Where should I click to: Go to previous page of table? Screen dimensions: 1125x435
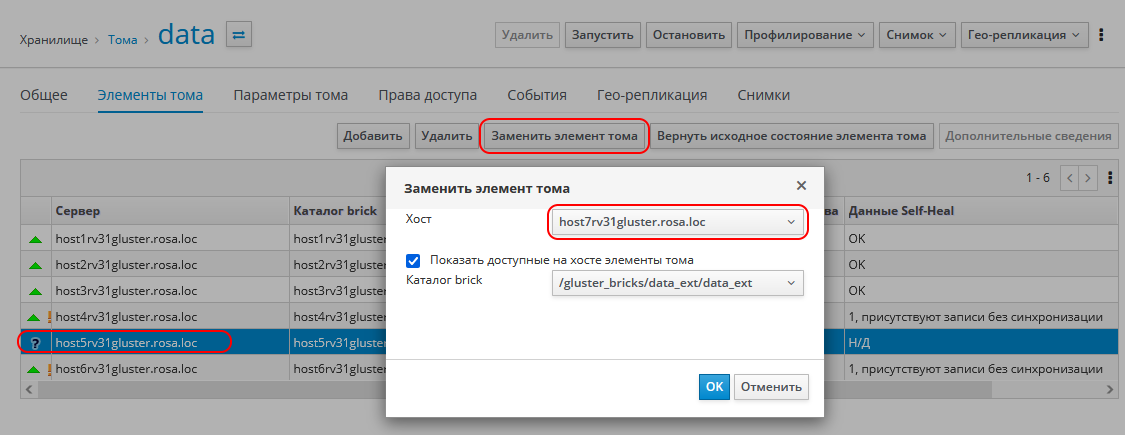click(x=1070, y=178)
